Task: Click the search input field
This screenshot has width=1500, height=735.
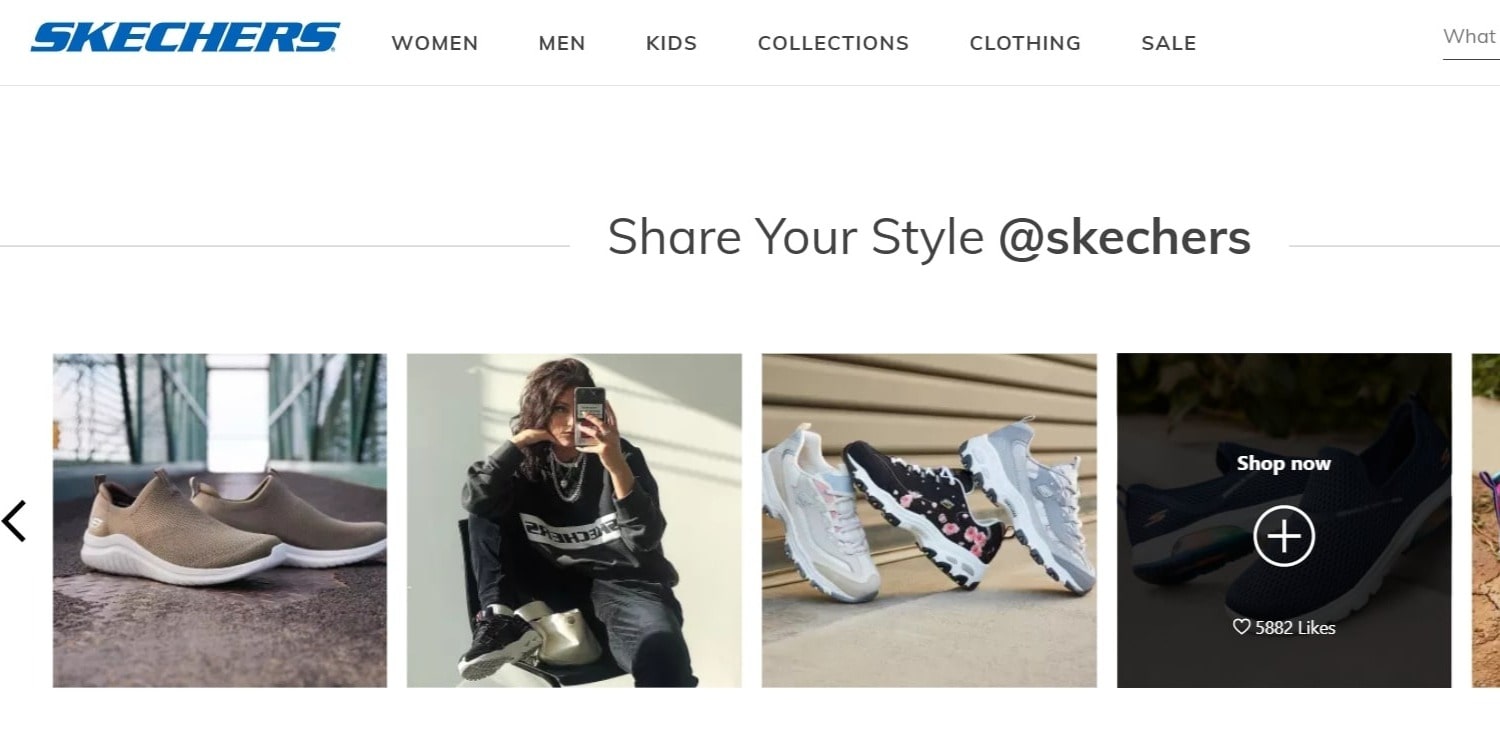Action: pos(1470,37)
